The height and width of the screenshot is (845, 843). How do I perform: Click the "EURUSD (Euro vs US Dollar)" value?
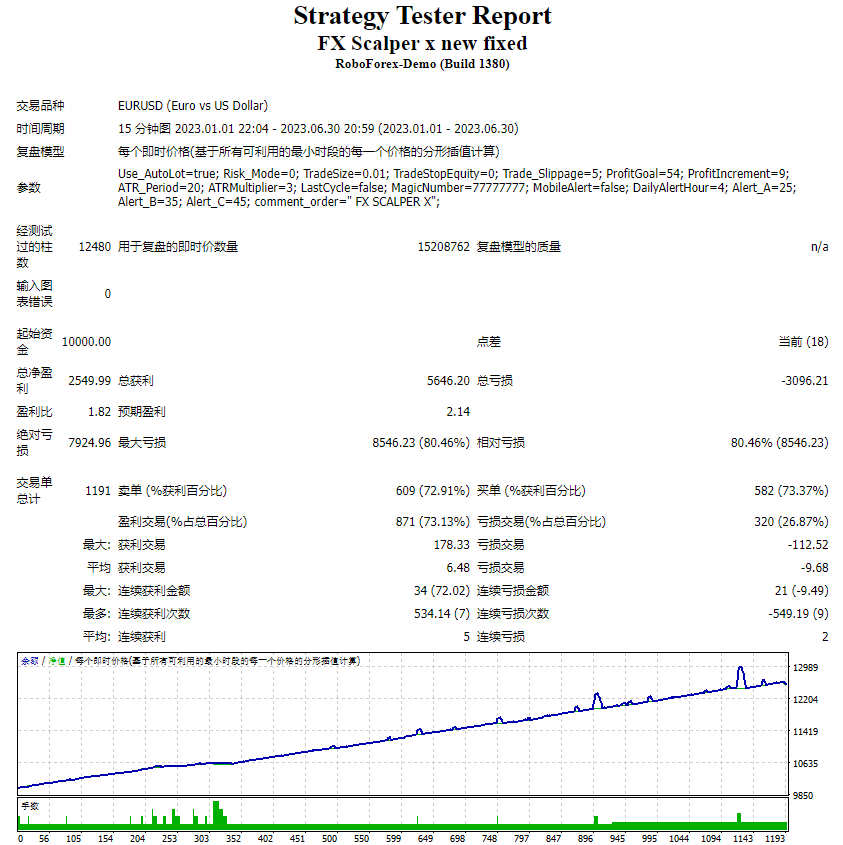[x=193, y=106]
